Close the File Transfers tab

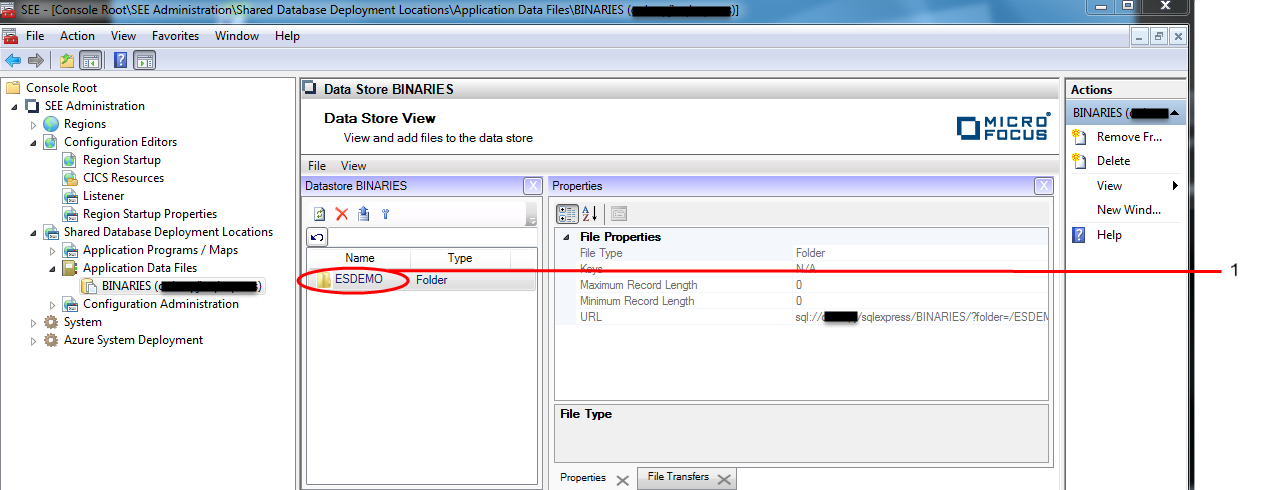click(x=723, y=479)
